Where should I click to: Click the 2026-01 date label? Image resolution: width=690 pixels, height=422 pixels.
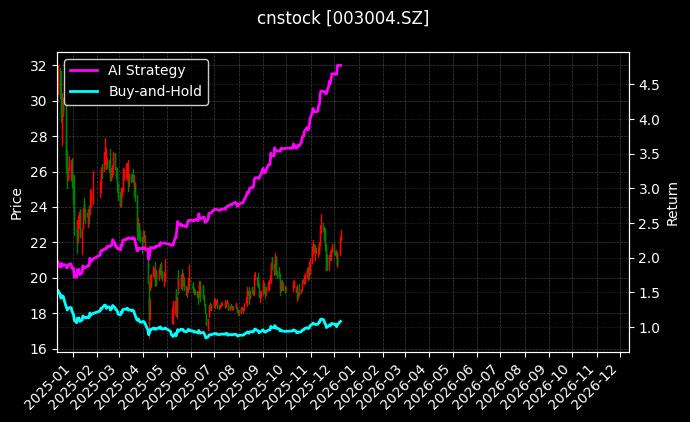[x=334, y=387]
